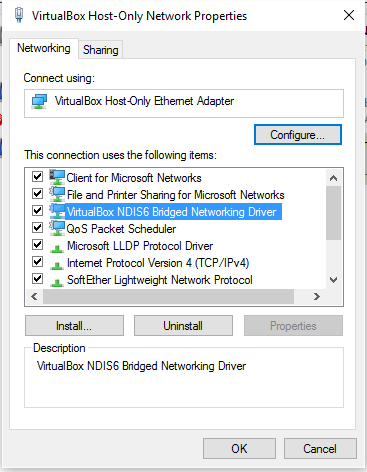
Task: Click the Uninstall button
Action: tap(183, 326)
